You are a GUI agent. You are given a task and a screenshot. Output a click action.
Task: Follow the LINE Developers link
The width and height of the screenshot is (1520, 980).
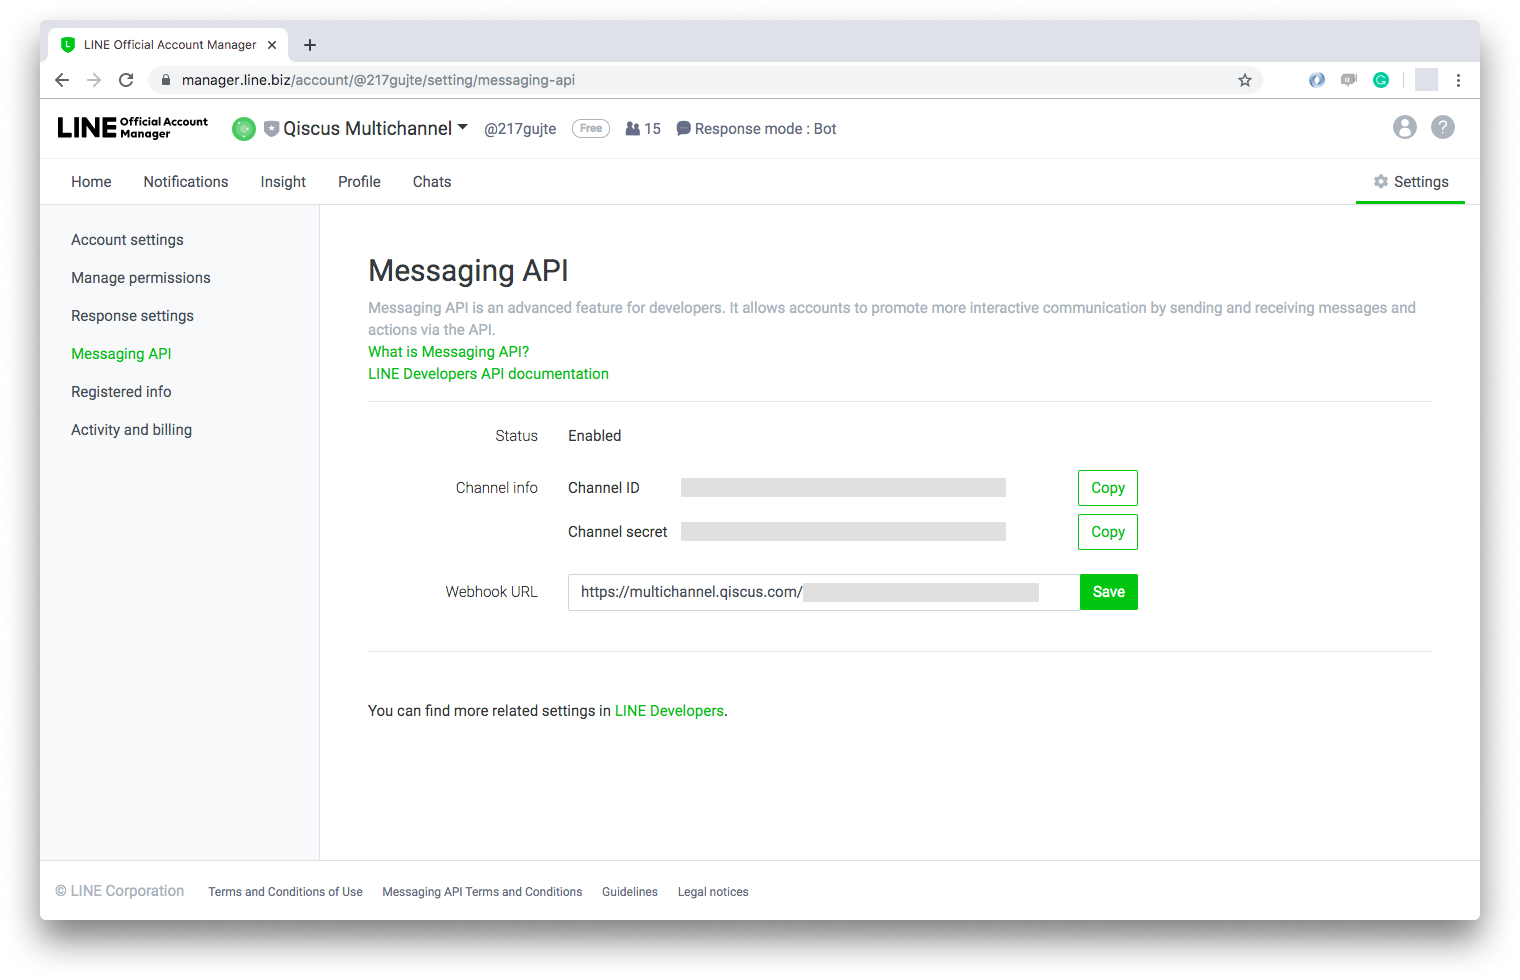(x=669, y=711)
